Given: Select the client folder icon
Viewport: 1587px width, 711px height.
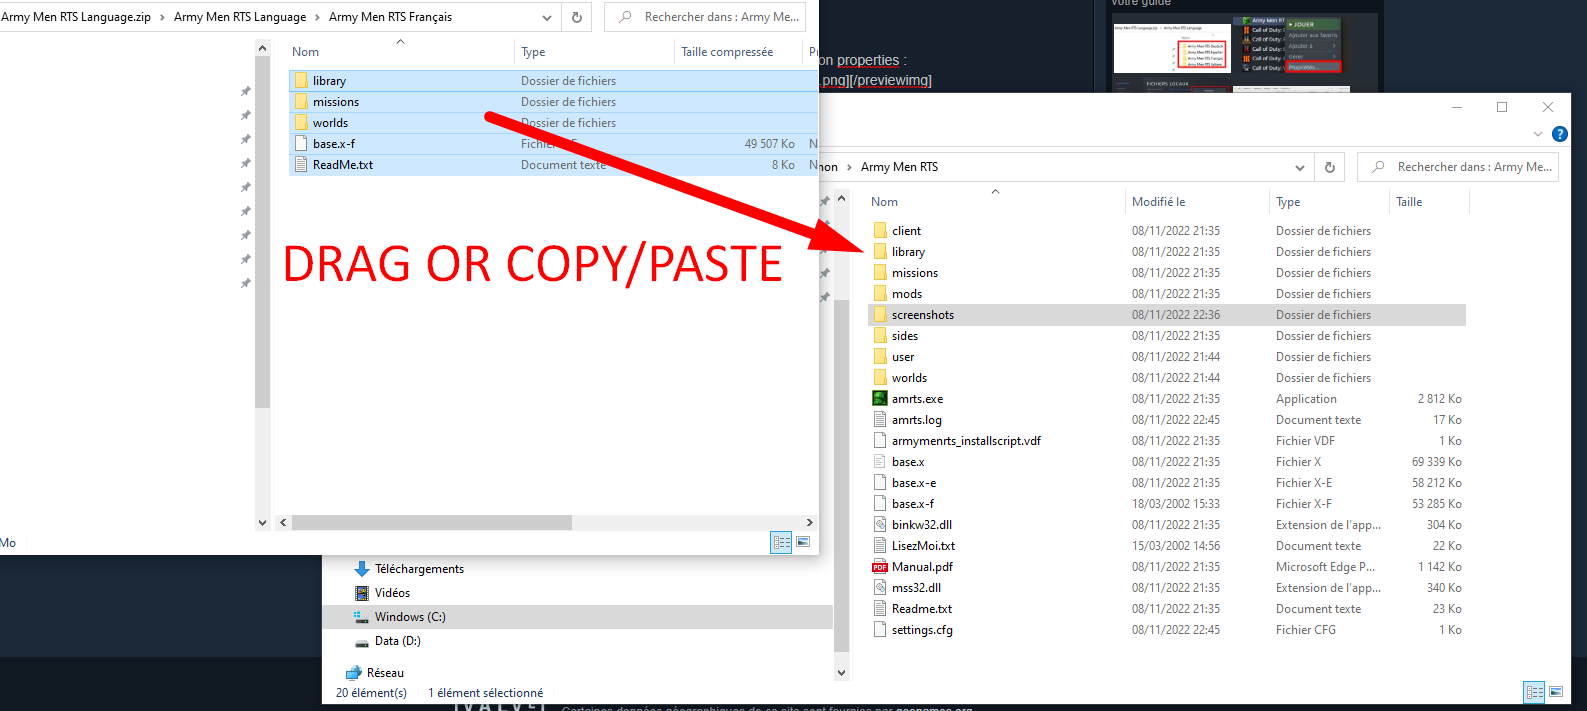Looking at the screenshot, I should (x=880, y=230).
